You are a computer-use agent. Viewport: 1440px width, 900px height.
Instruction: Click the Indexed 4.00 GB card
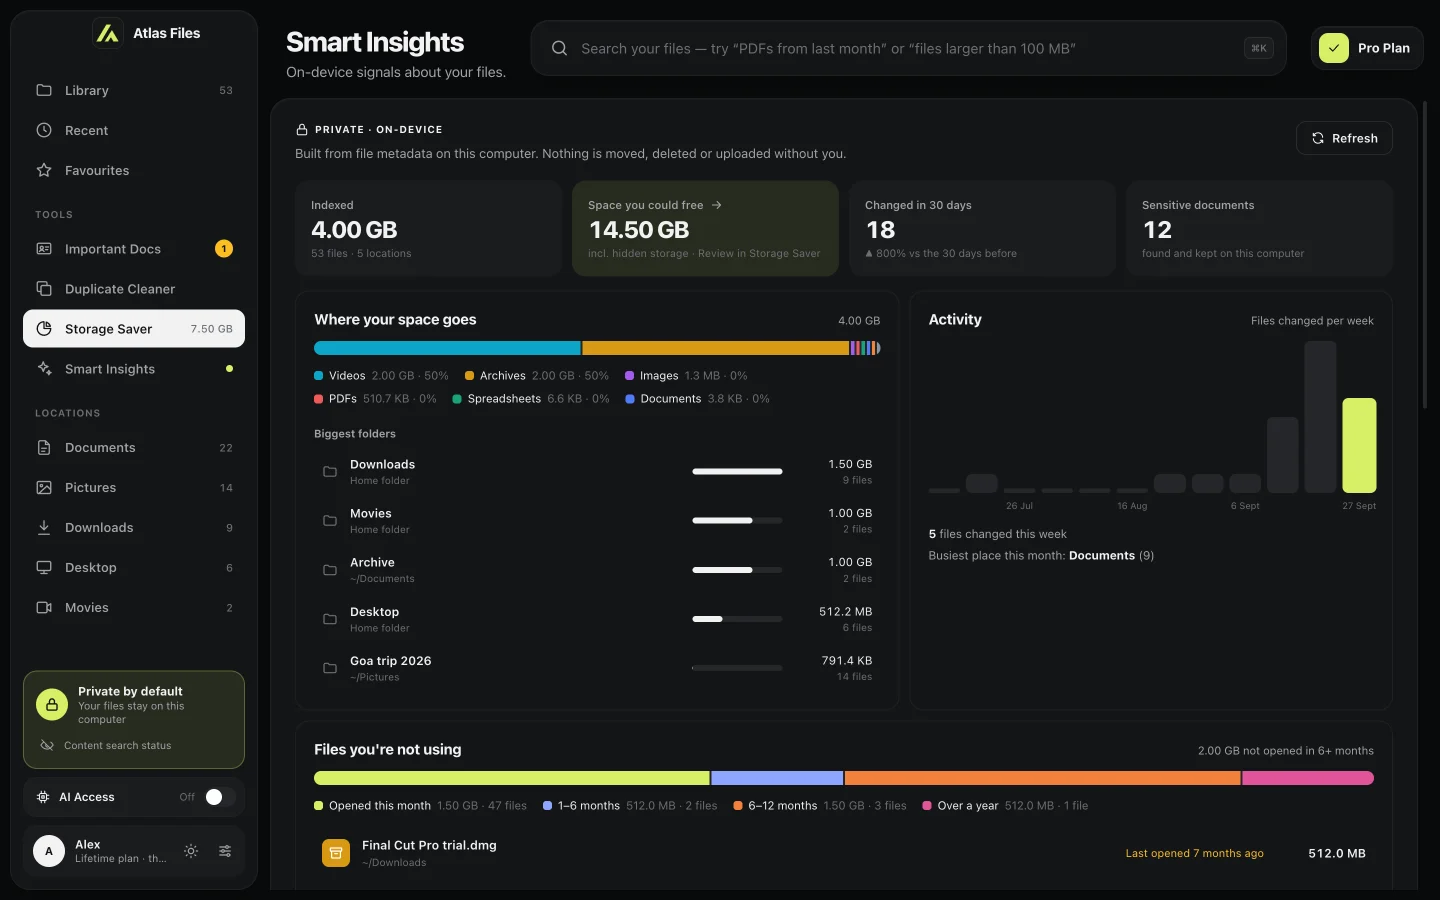pos(428,228)
